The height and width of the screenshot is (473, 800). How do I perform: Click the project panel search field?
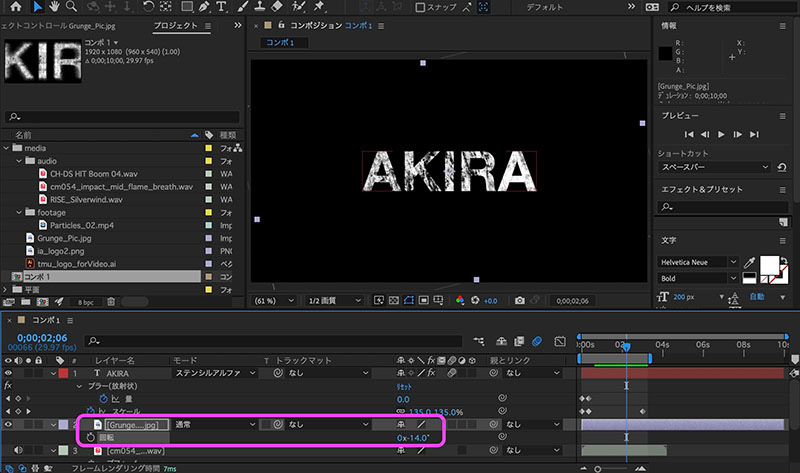[122, 117]
